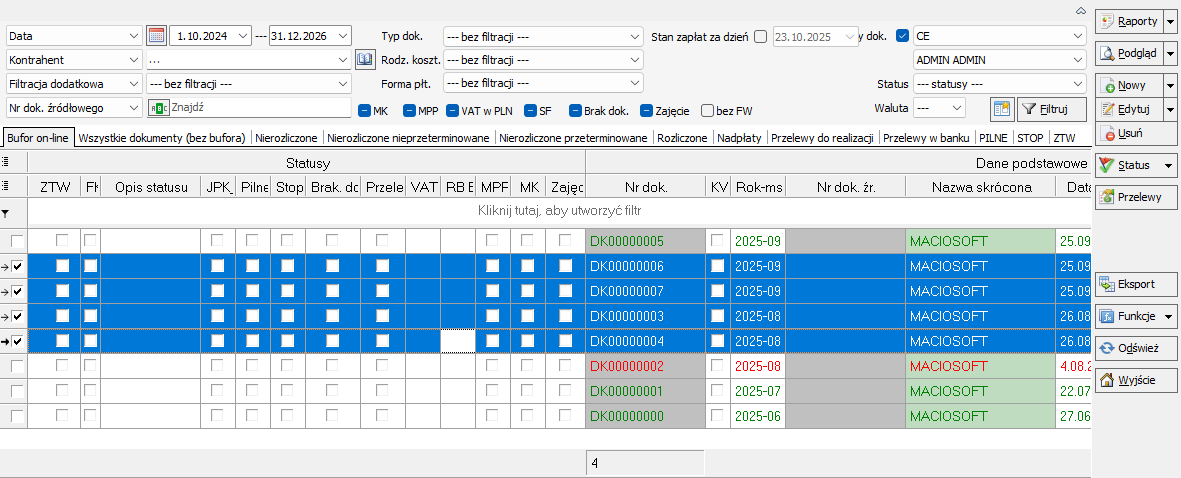Viewport: 1181px width, 478px height.
Task: Open the Typ dok. dropdown
Action: pos(543,35)
